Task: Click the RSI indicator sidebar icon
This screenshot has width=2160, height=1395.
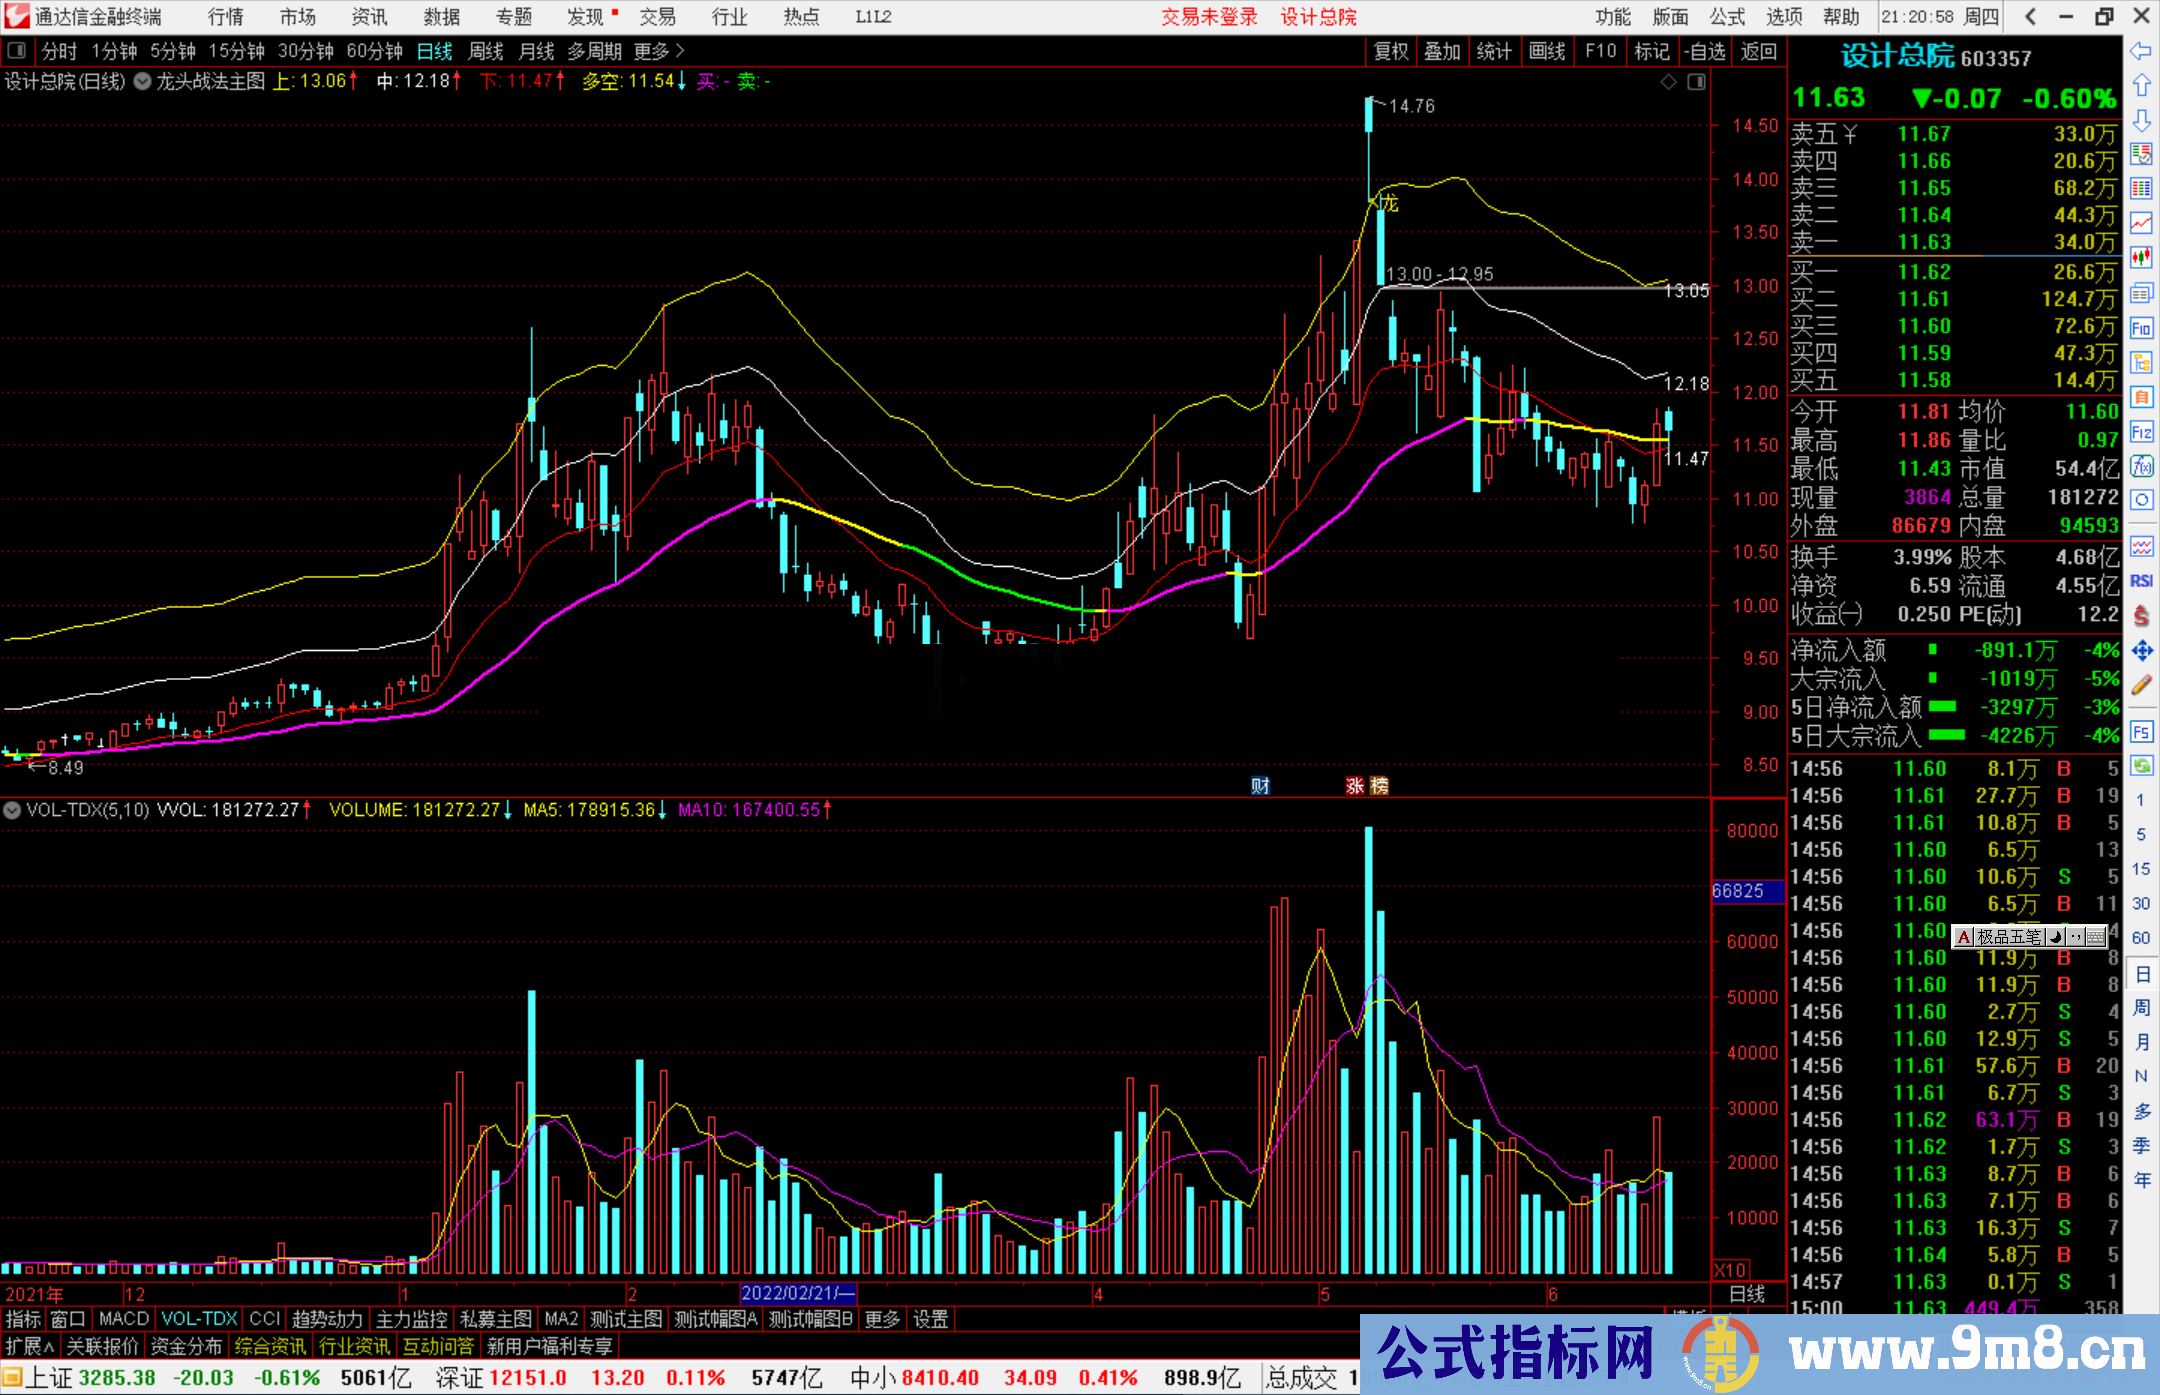Action: pos(2141,581)
